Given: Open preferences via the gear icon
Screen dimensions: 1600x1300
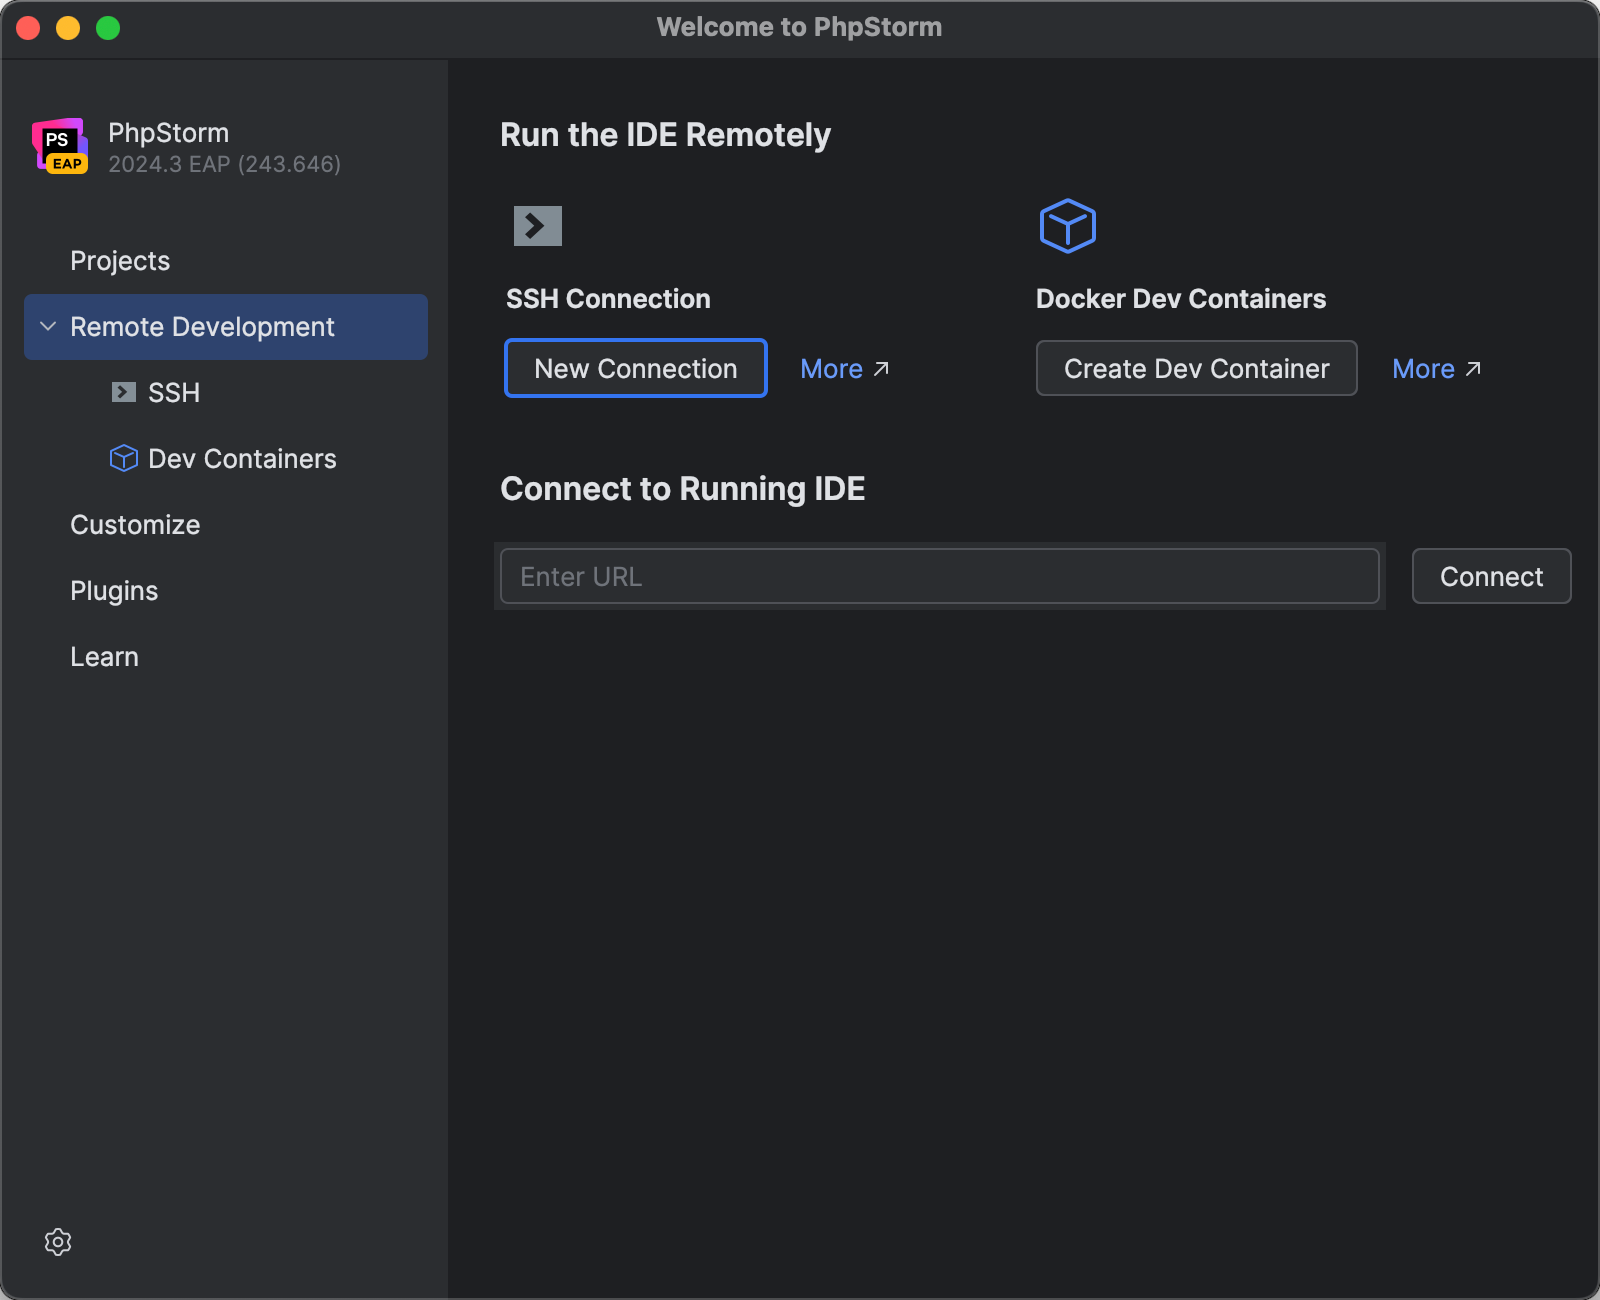Looking at the screenshot, I should 58,1242.
